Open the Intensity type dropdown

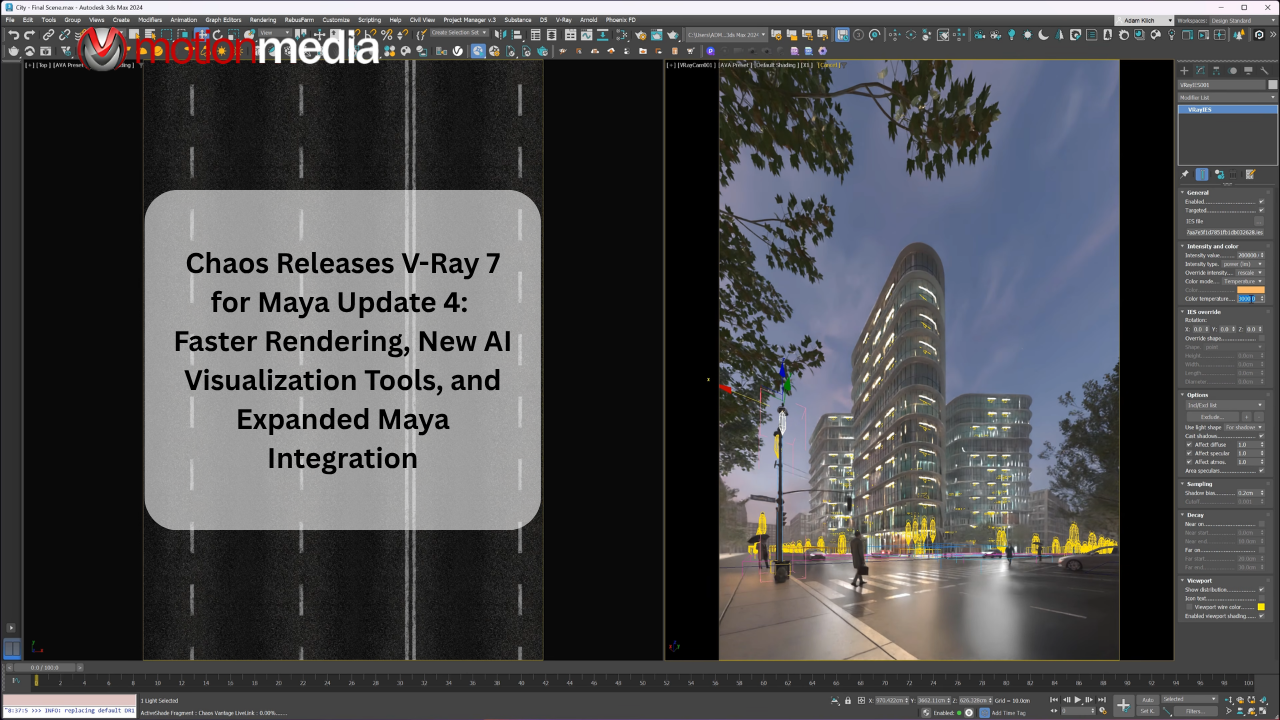(1243, 264)
